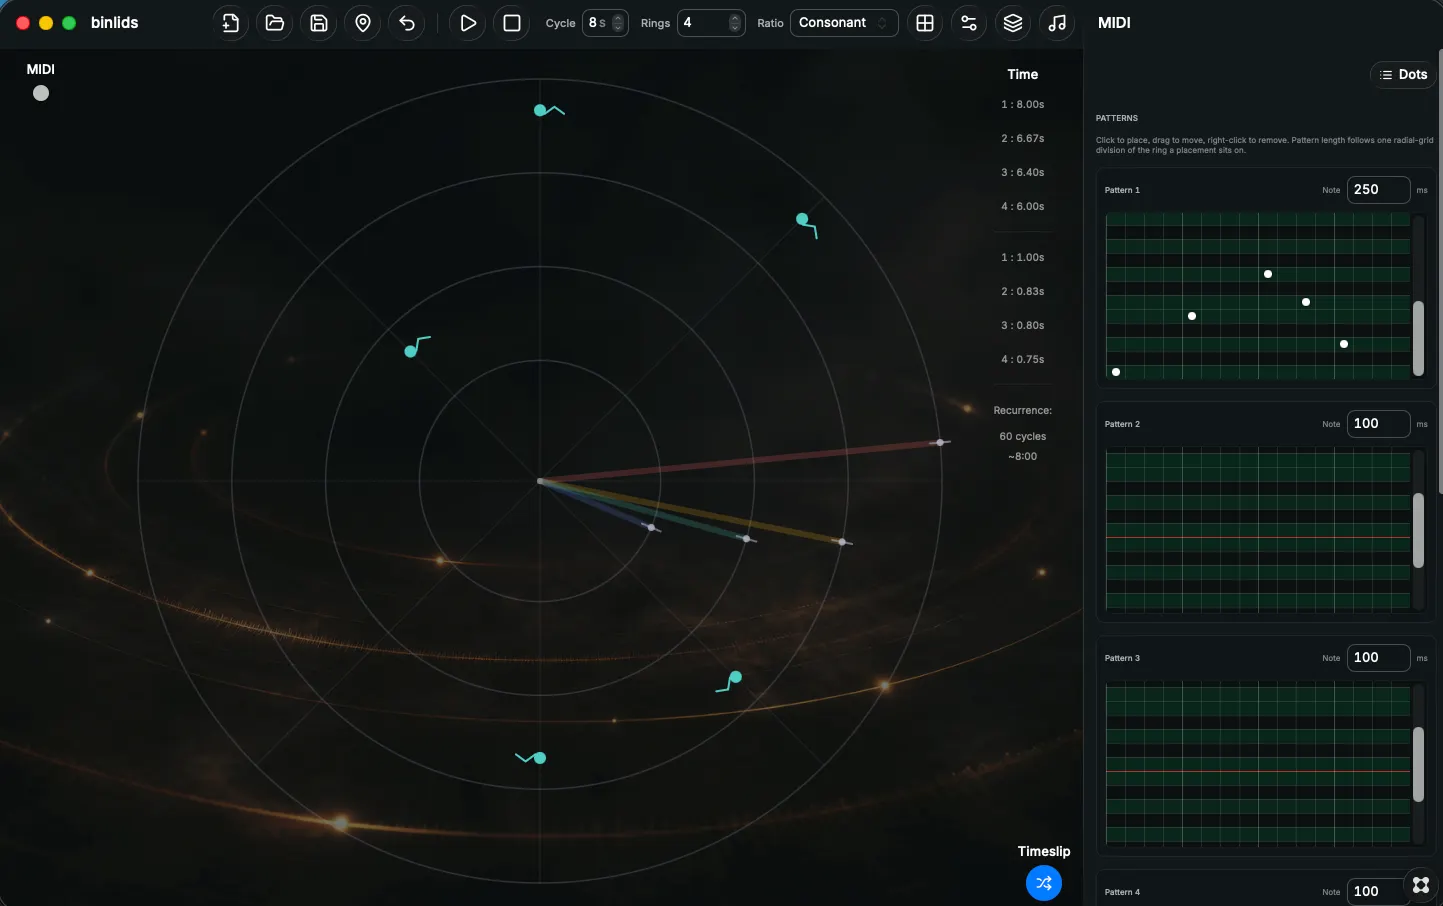The image size is (1443, 906).
Task: Open the layers stack icon
Action: coord(1013,23)
